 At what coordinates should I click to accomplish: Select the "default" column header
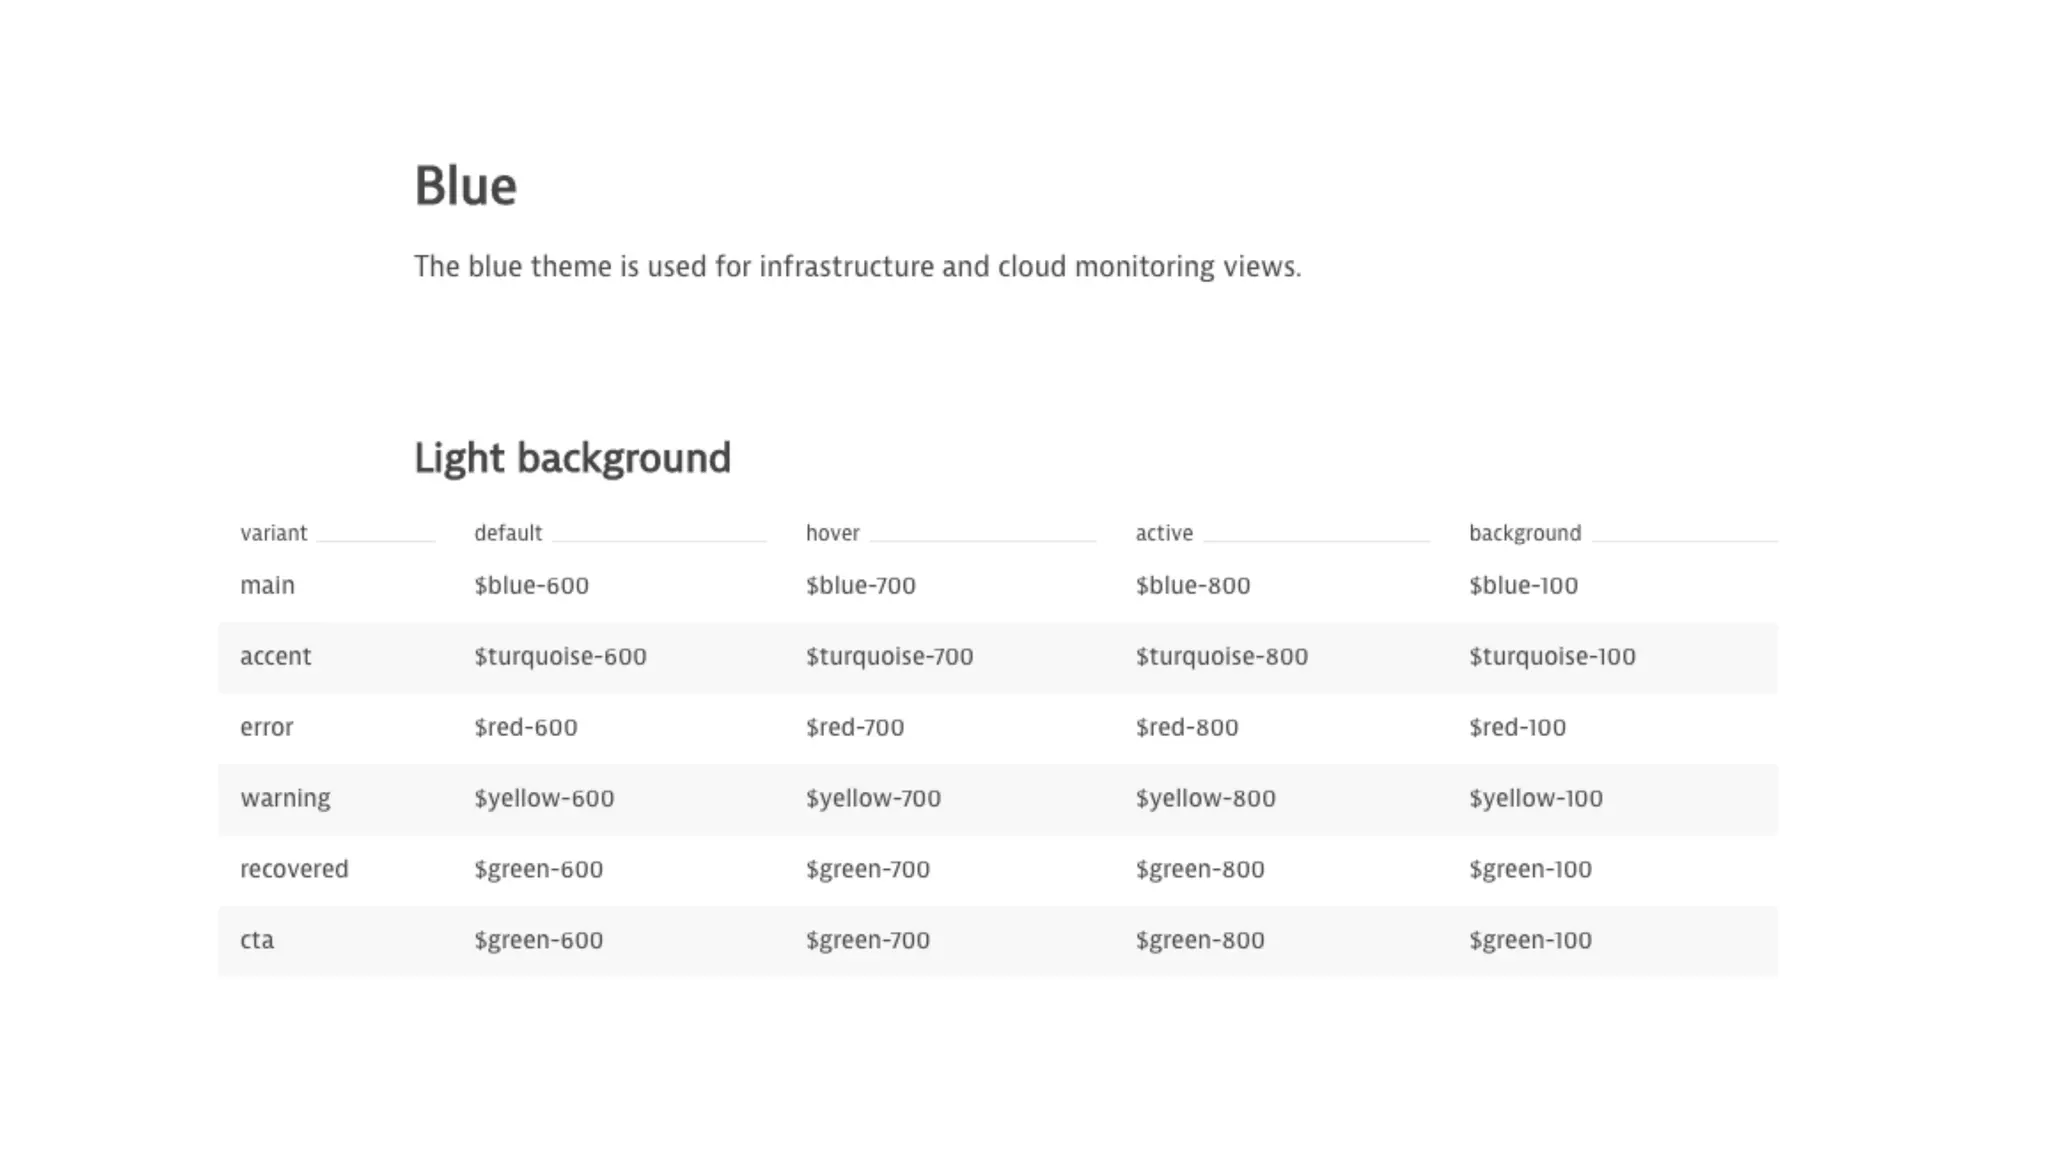pyautogui.click(x=508, y=533)
